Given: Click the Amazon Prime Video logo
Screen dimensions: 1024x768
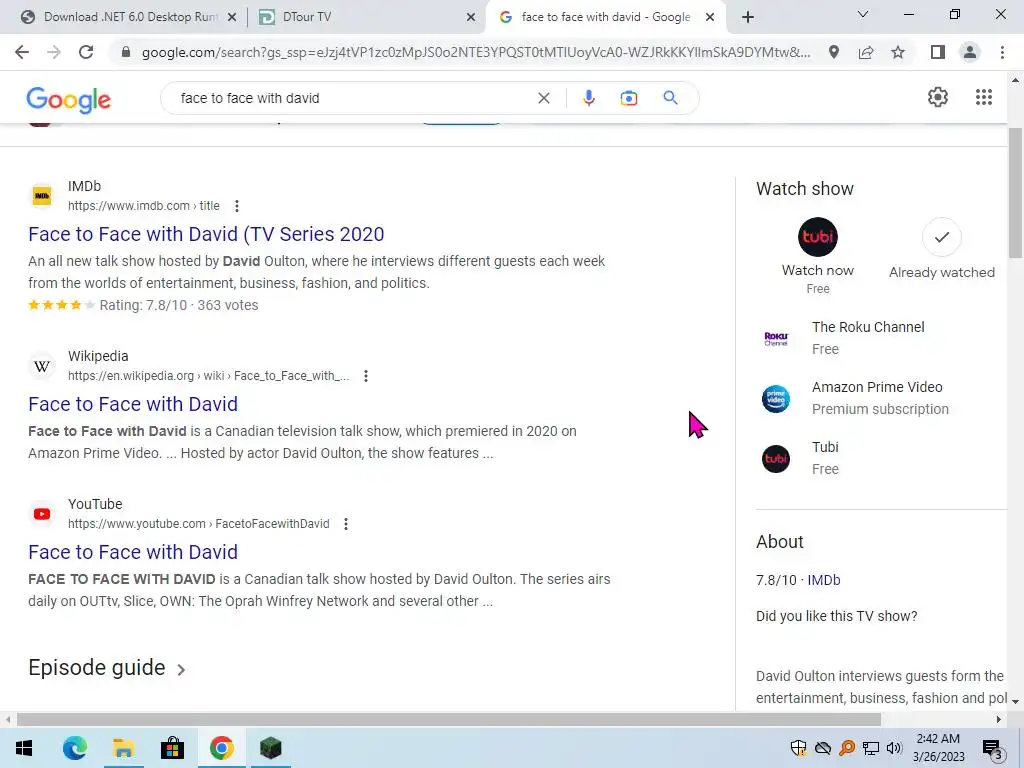Looking at the screenshot, I should pos(776,398).
